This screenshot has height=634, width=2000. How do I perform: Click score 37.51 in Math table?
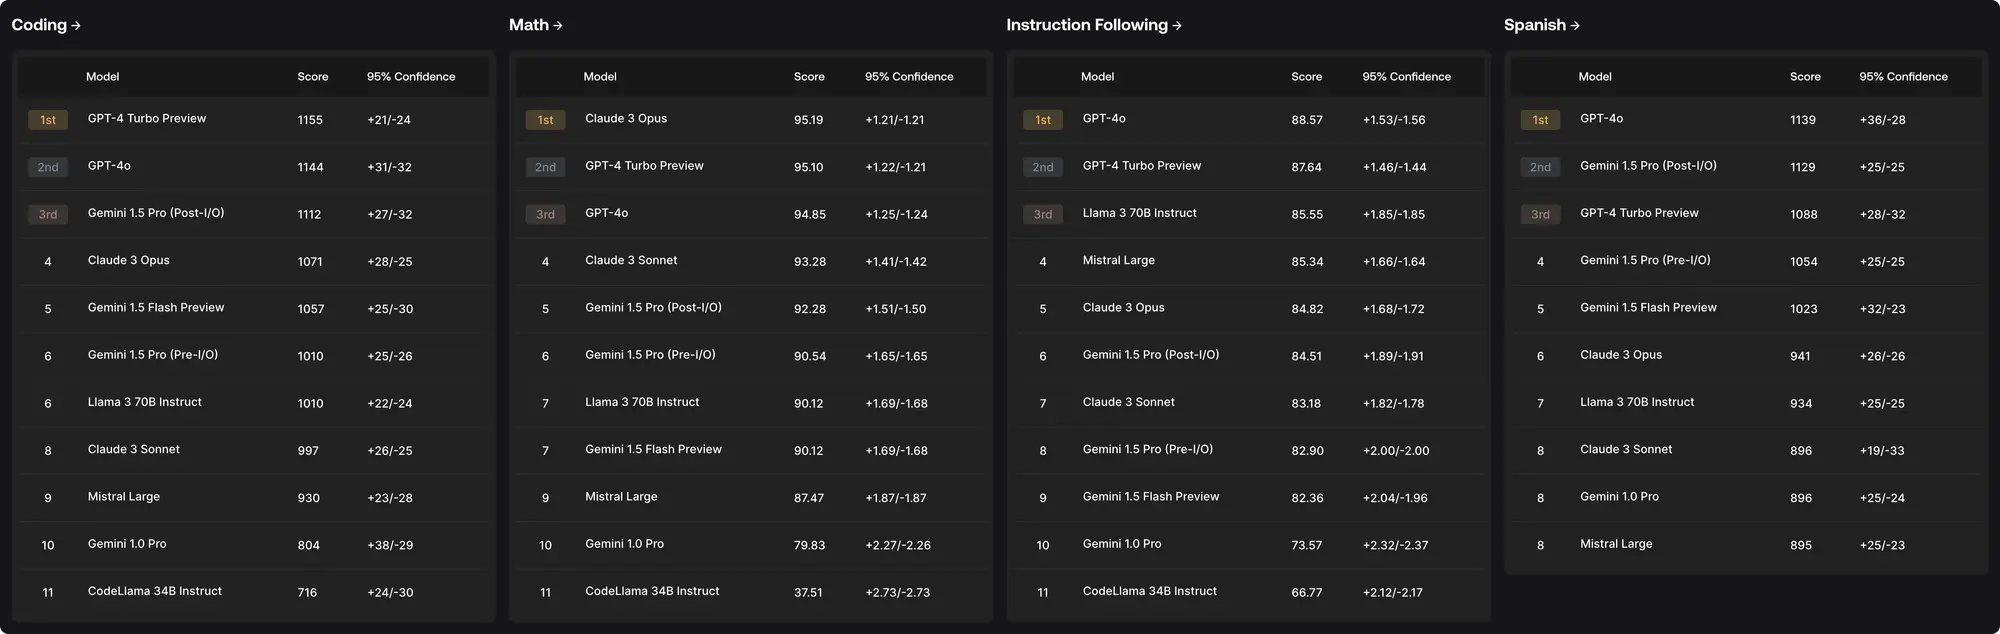pos(808,593)
